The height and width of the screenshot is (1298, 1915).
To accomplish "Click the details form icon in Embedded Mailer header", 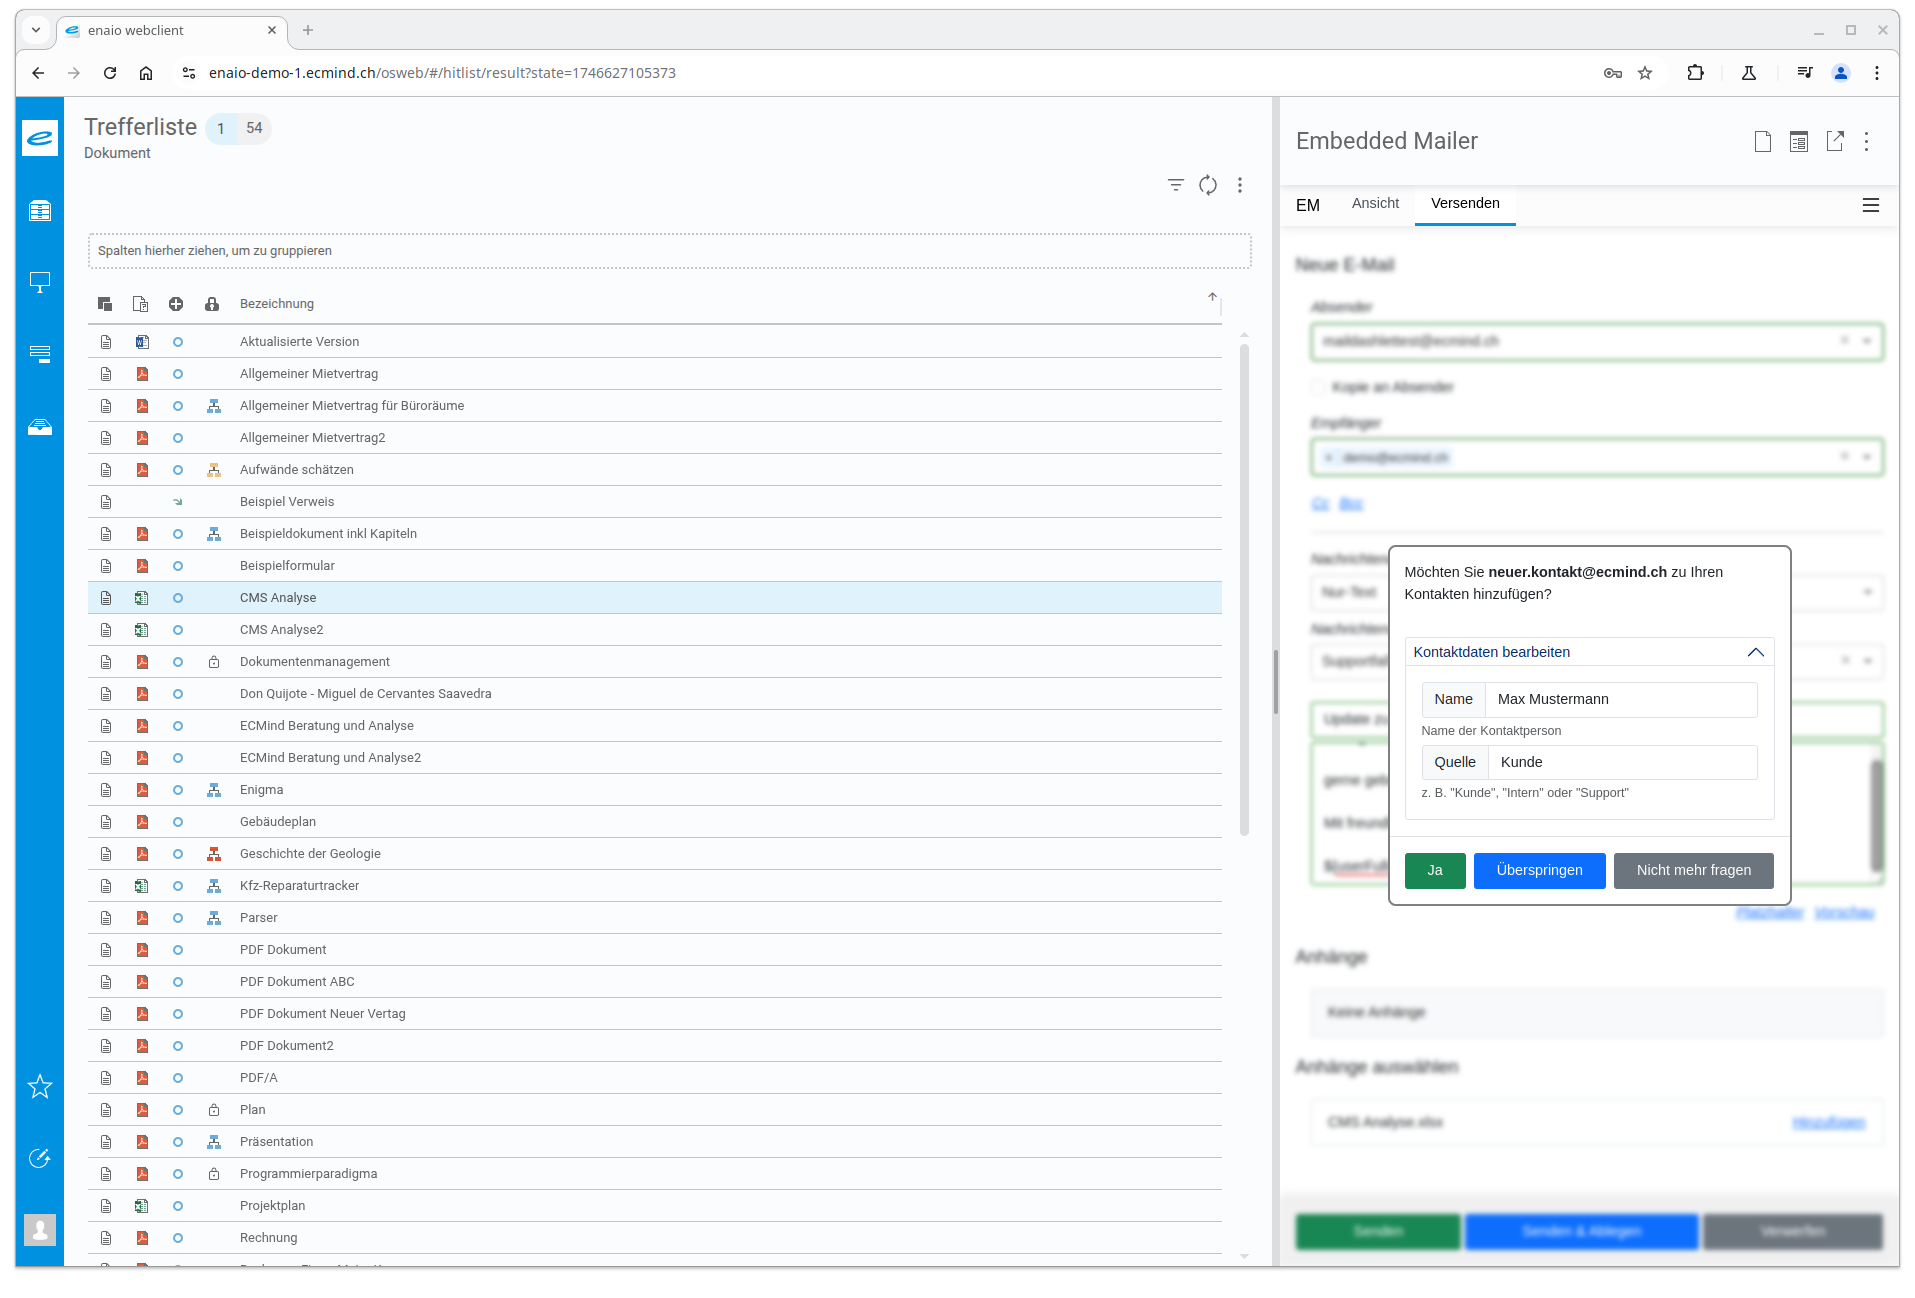I will coord(1799,142).
